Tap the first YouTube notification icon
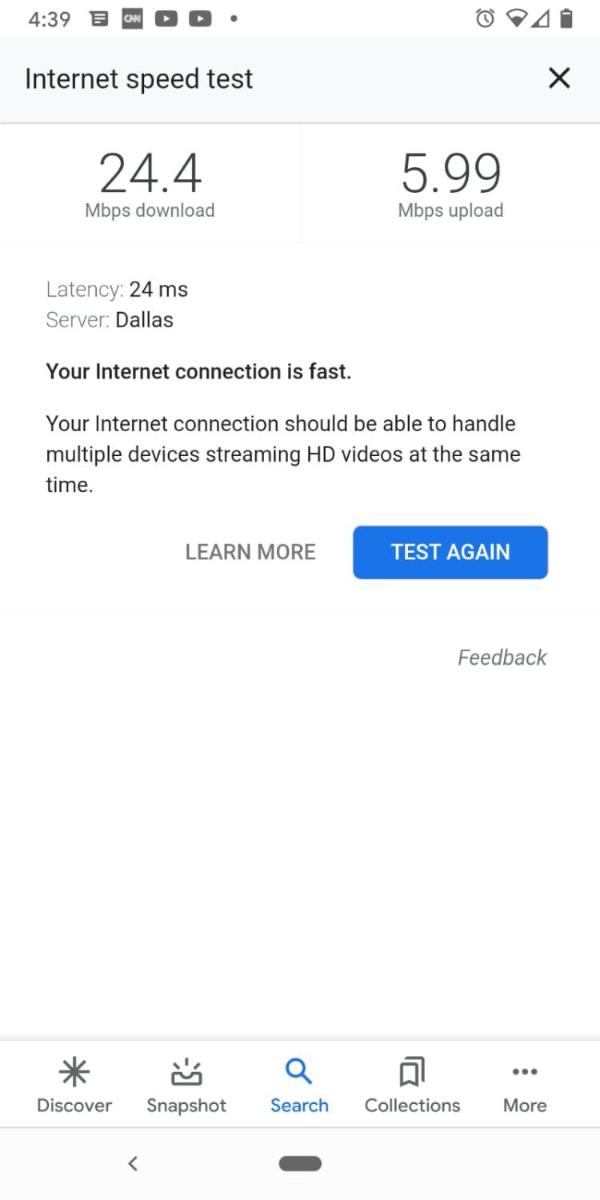The height and width of the screenshot is (1200, 600). (166, 18)
